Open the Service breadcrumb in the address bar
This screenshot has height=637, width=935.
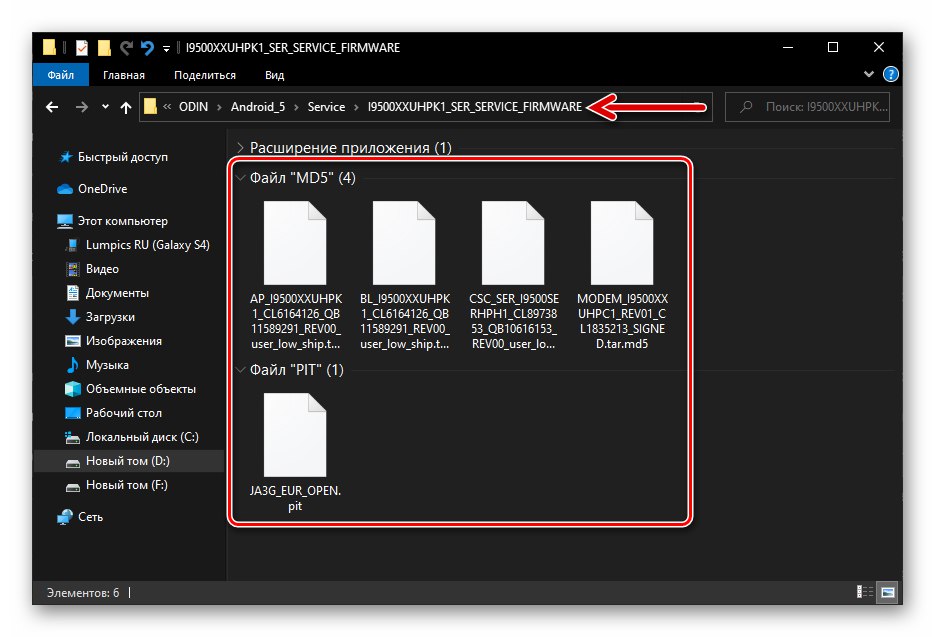coord(326,106)
